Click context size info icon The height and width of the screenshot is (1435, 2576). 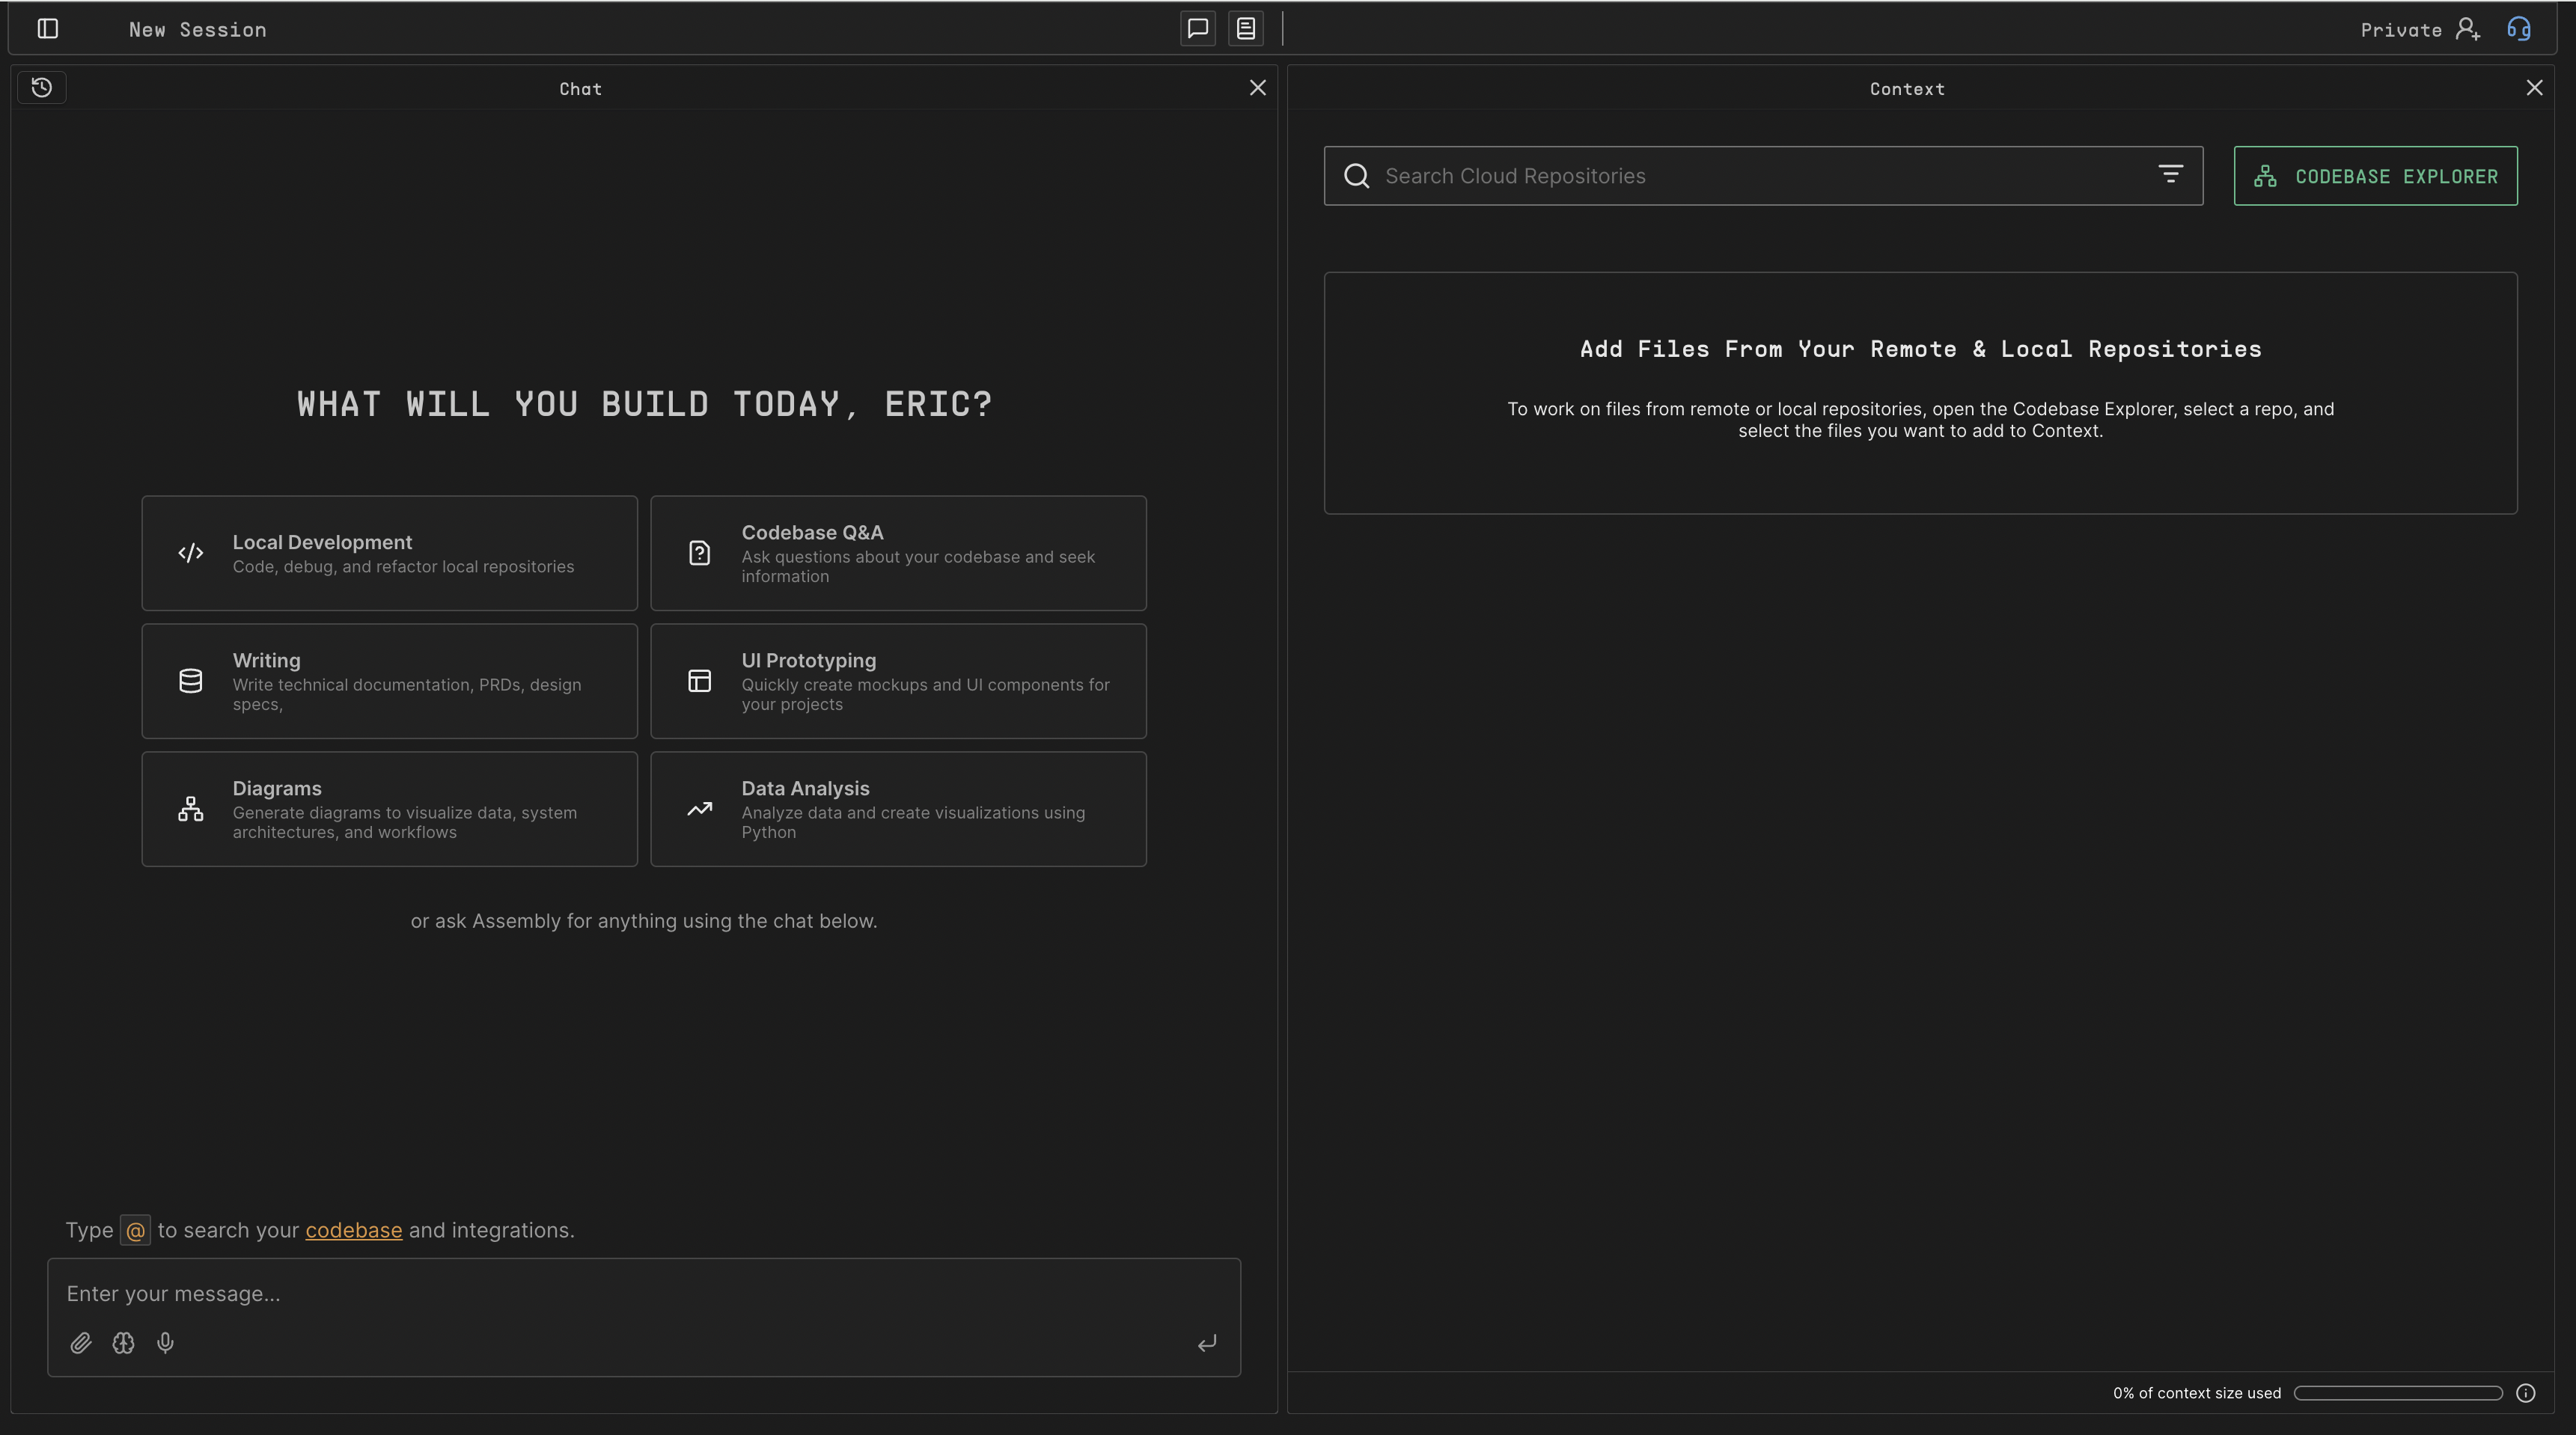coord(2525,1393)
